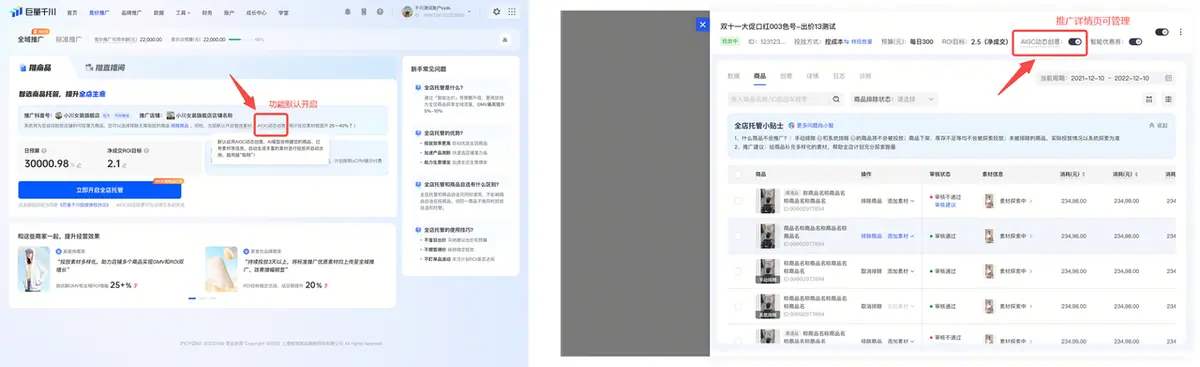
Task: Open 首页 in top navigation
Action: tap(72, 12)
